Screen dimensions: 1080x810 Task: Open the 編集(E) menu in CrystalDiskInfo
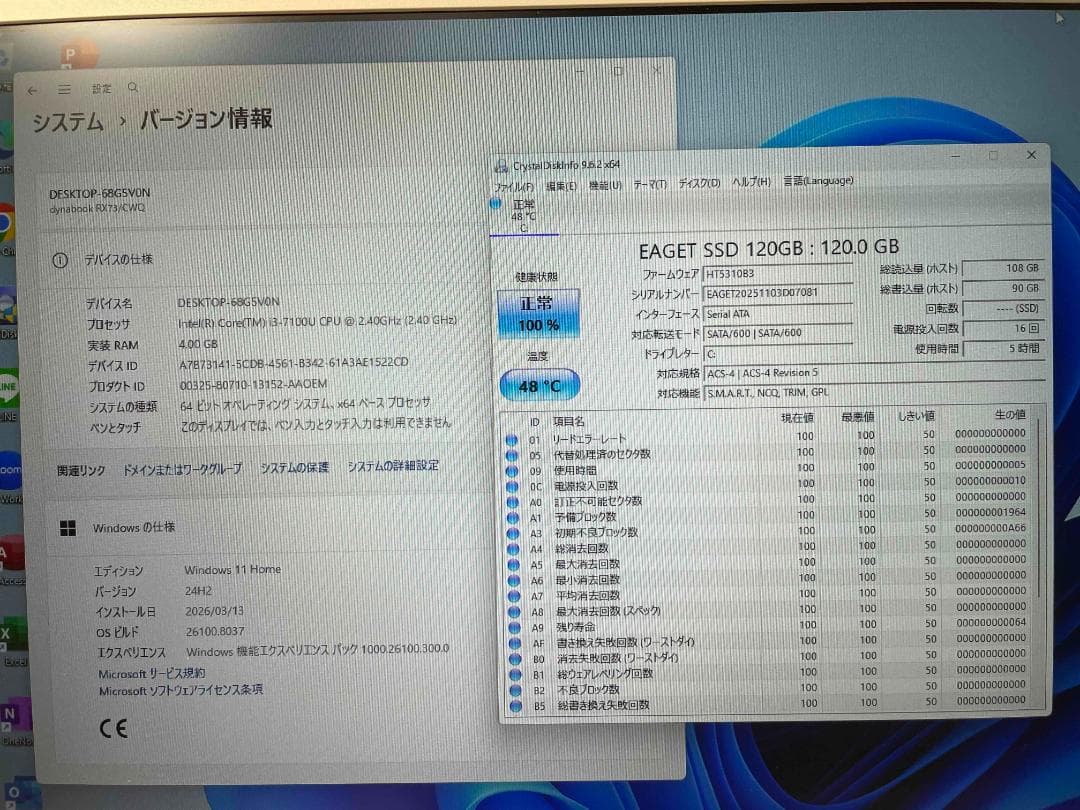pos(561,187)
